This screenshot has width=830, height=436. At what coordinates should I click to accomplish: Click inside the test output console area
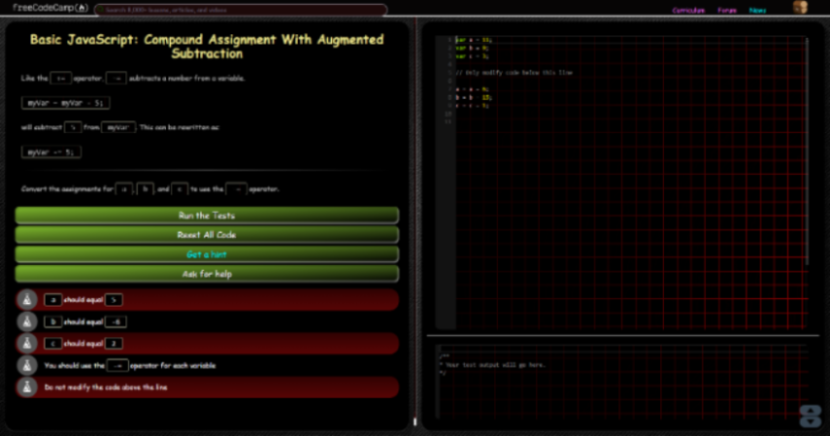[x=620, y=385]
